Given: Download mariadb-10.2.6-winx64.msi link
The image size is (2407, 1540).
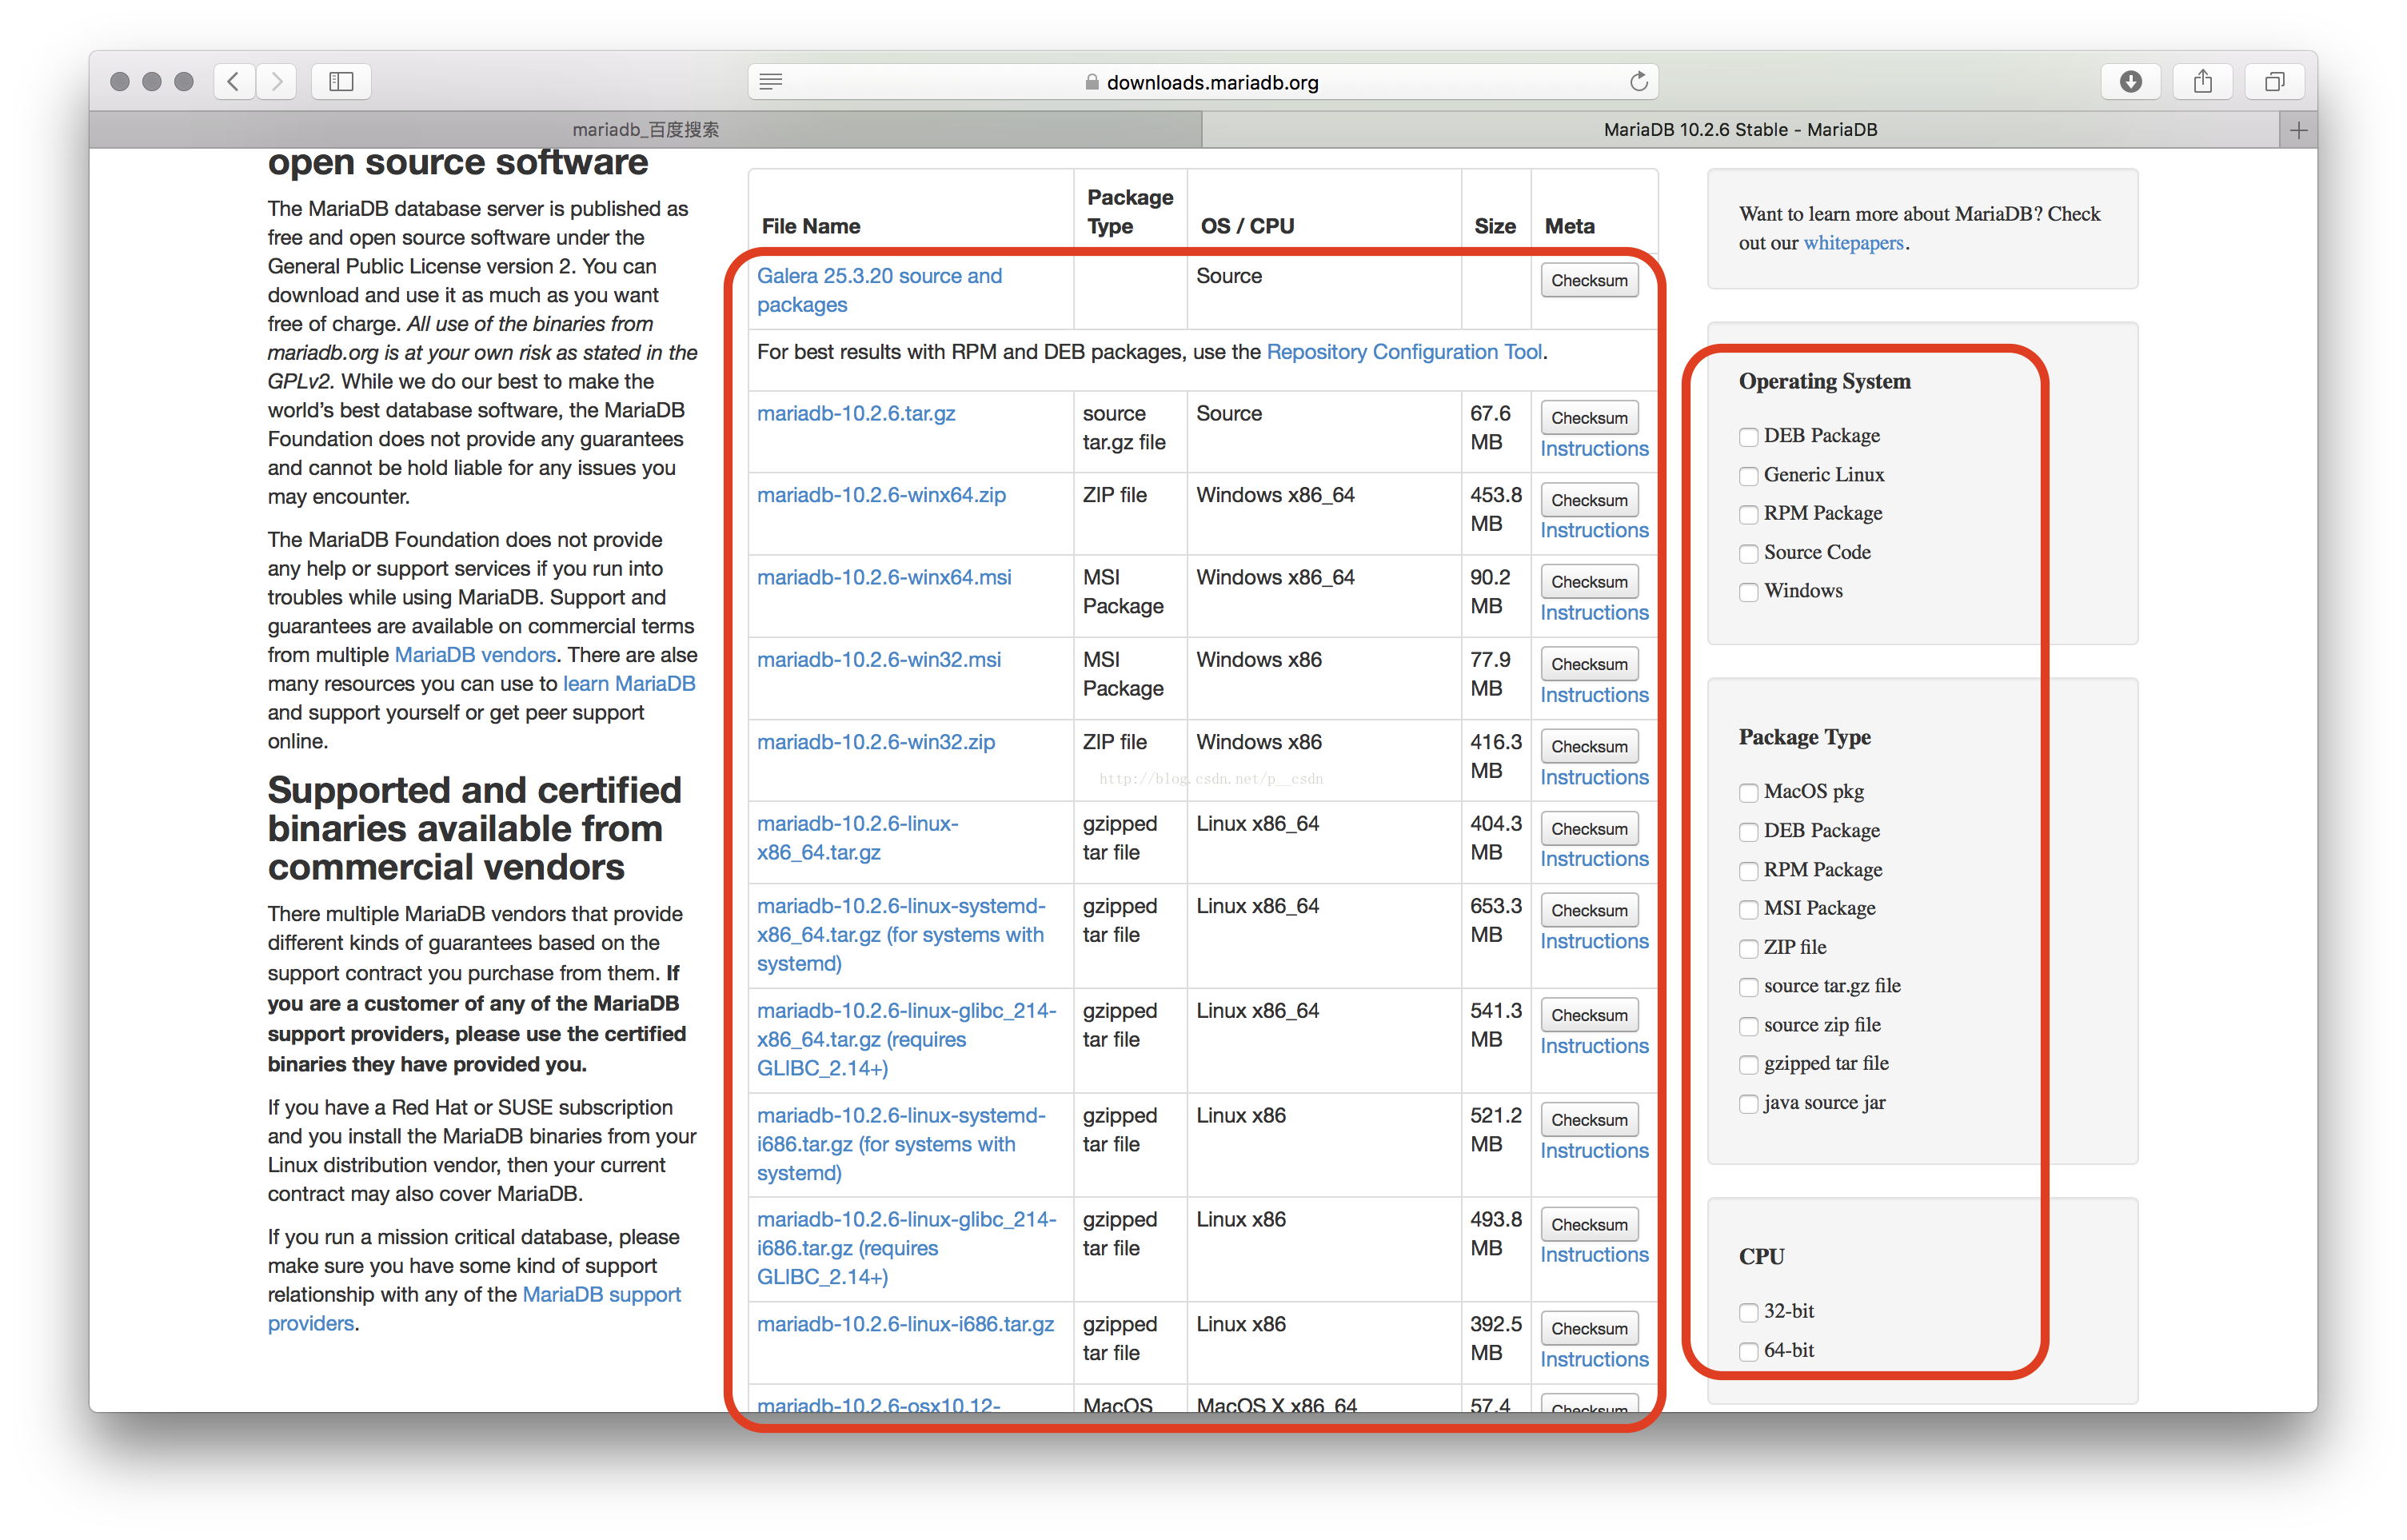Looking at the screenshot, I should 883,577.
